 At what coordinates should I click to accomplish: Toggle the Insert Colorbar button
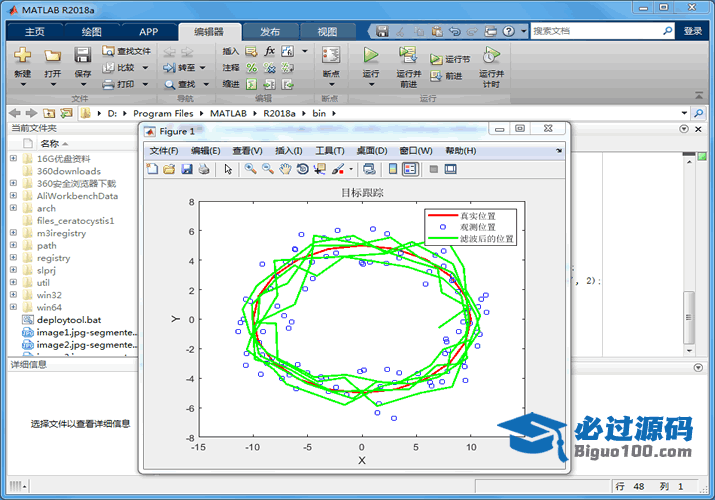pyautogui.click(x=393, y=169)
